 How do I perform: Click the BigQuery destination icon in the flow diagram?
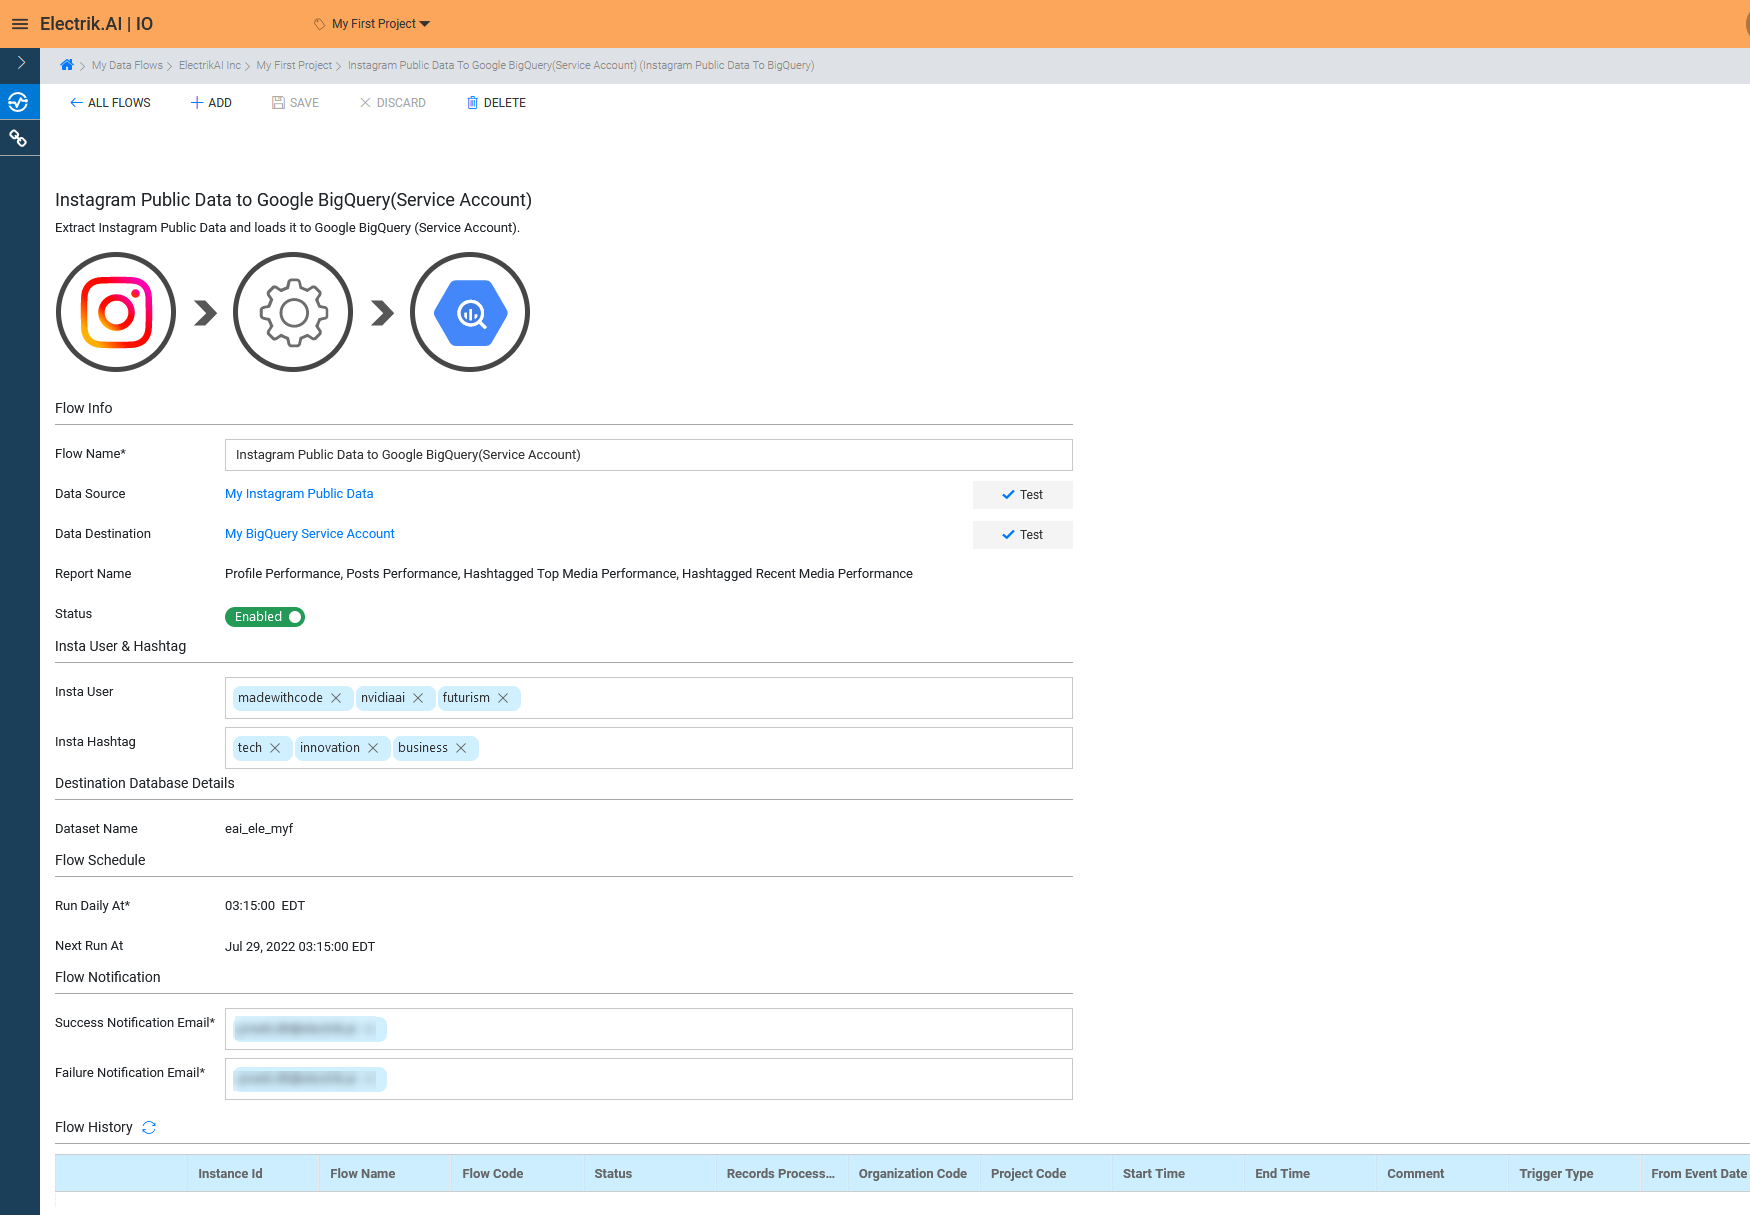click(x=469, y=311)
